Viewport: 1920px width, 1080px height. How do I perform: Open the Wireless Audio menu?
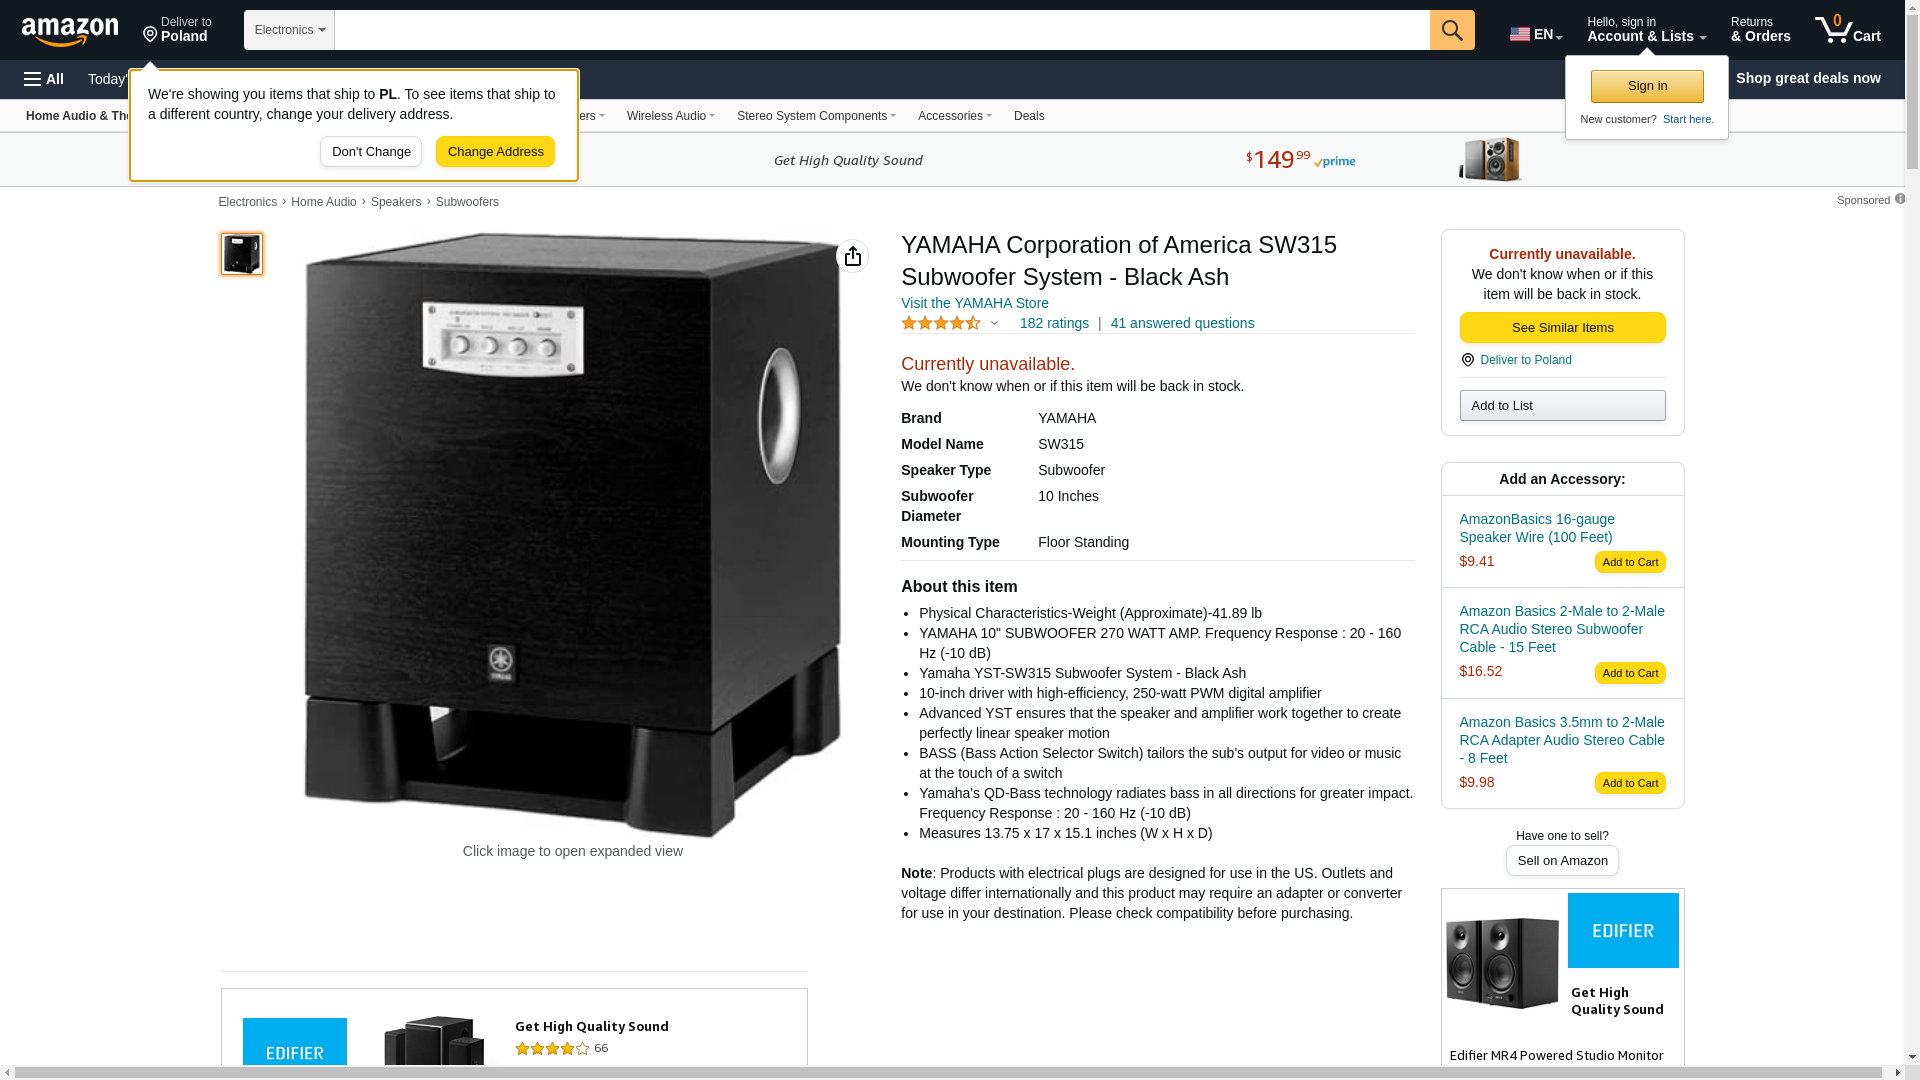[x=671, y=116]
